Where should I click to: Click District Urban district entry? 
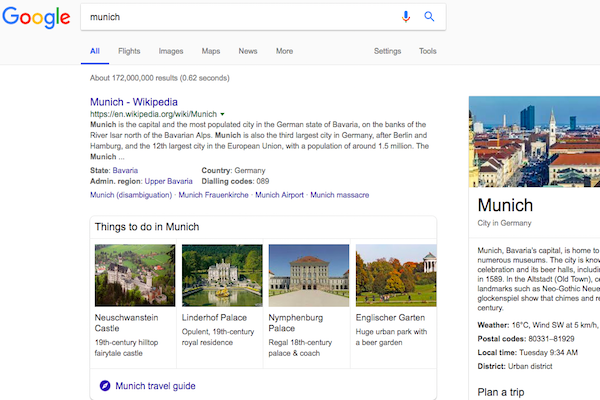[515, 366]
